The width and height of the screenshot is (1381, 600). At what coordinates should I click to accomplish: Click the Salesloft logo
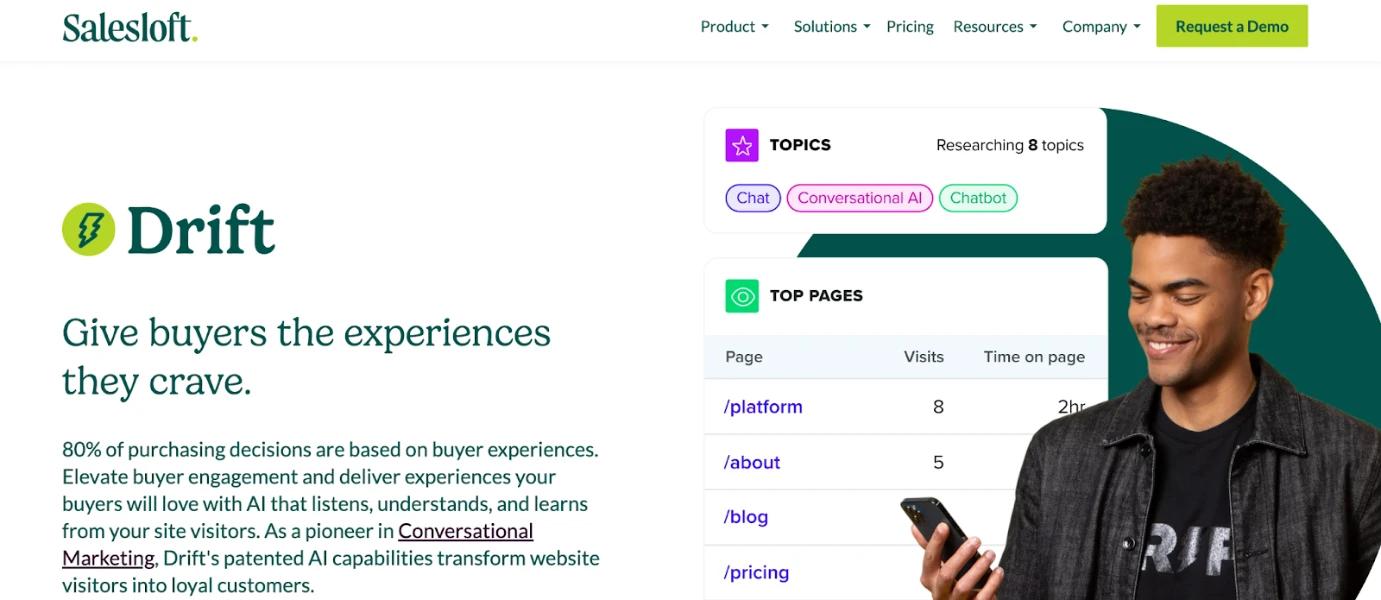130,27
